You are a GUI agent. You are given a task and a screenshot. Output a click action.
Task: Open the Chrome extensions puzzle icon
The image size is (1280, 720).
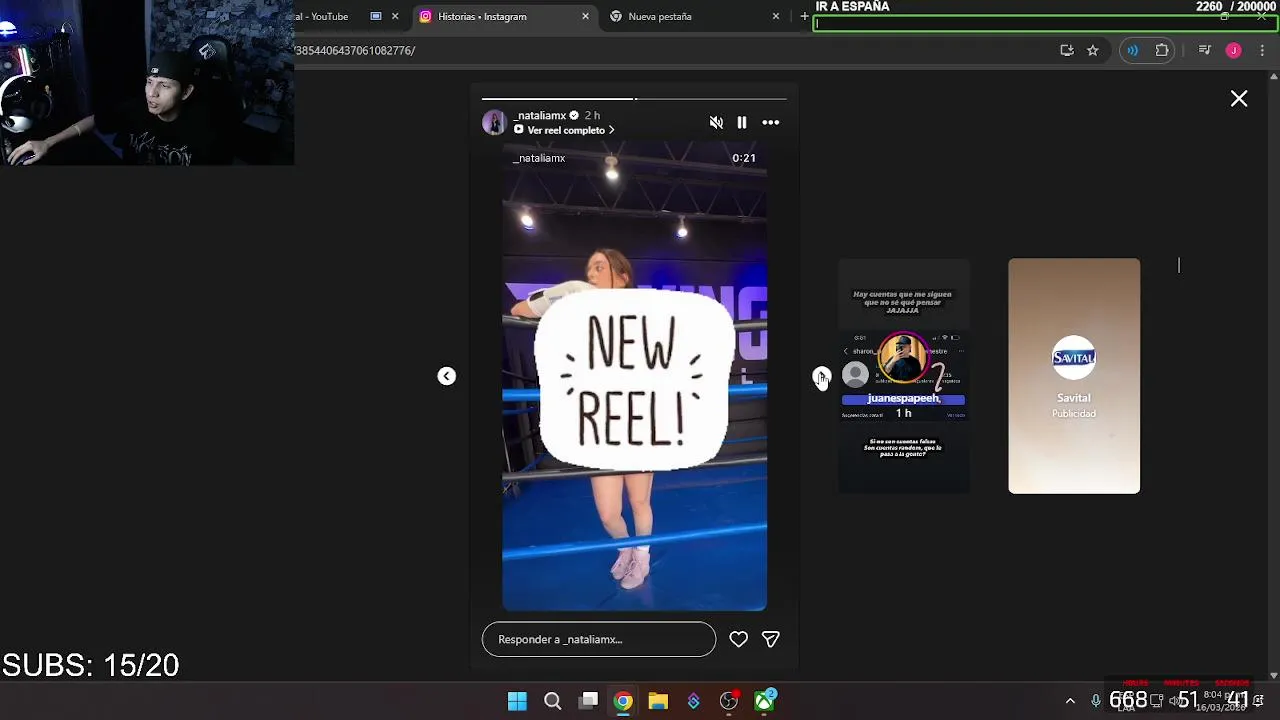[x=1162, y=50]
